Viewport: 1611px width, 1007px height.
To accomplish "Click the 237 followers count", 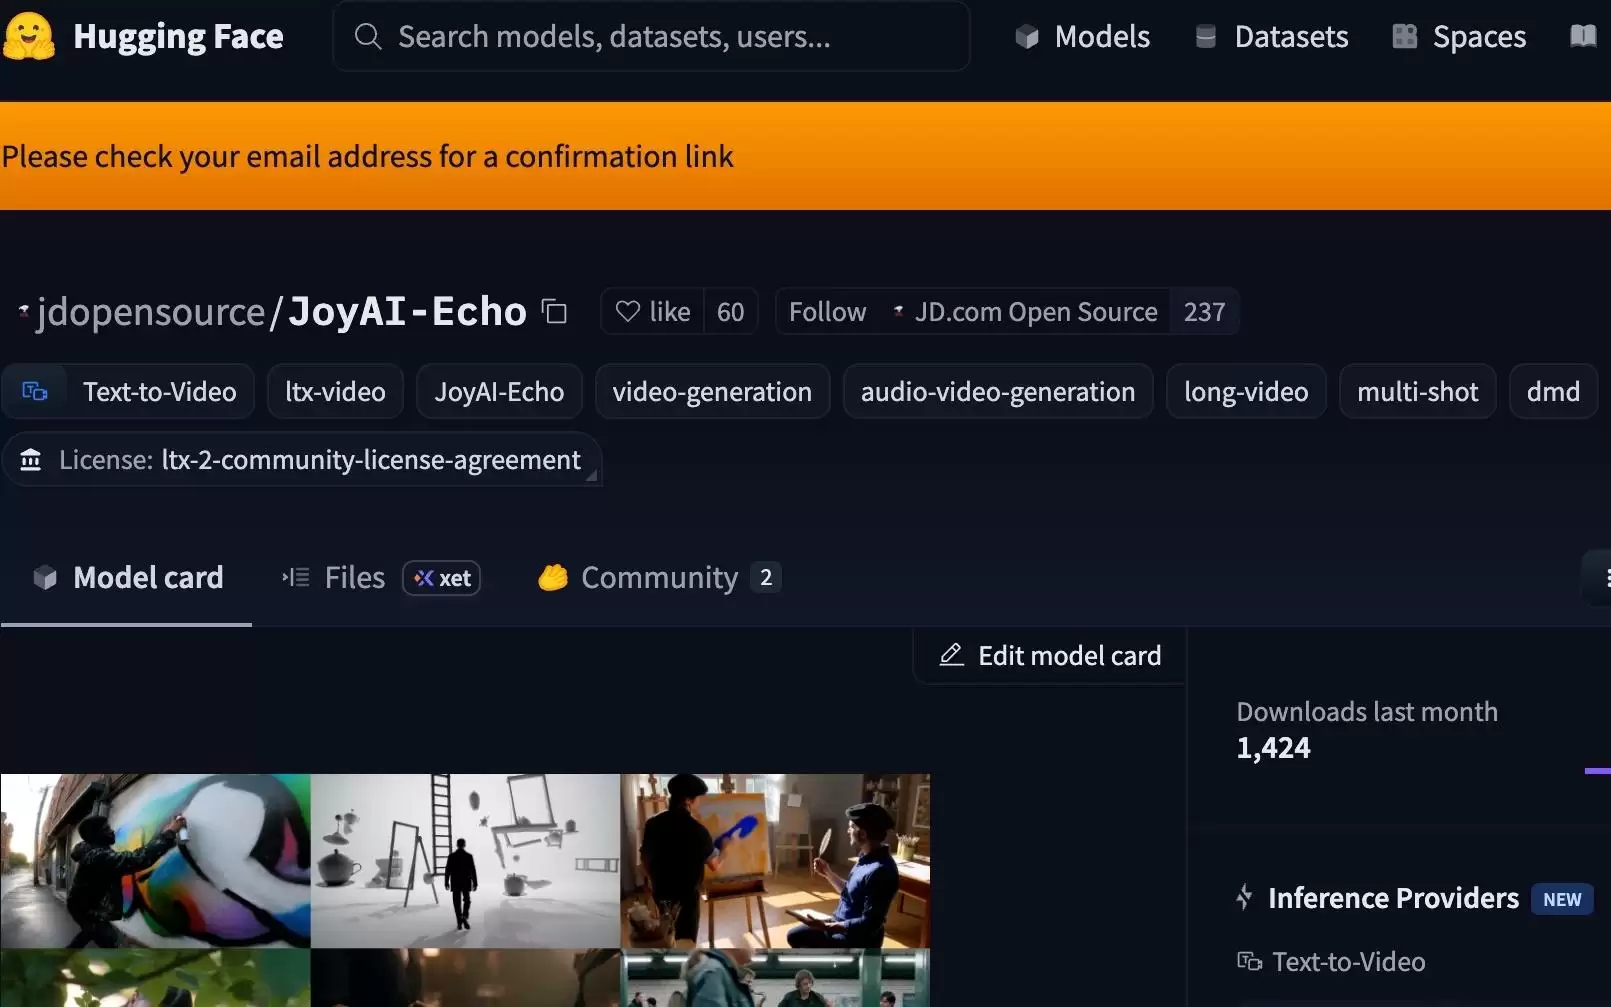I will pyautogui.click(x=1204, y=312).
